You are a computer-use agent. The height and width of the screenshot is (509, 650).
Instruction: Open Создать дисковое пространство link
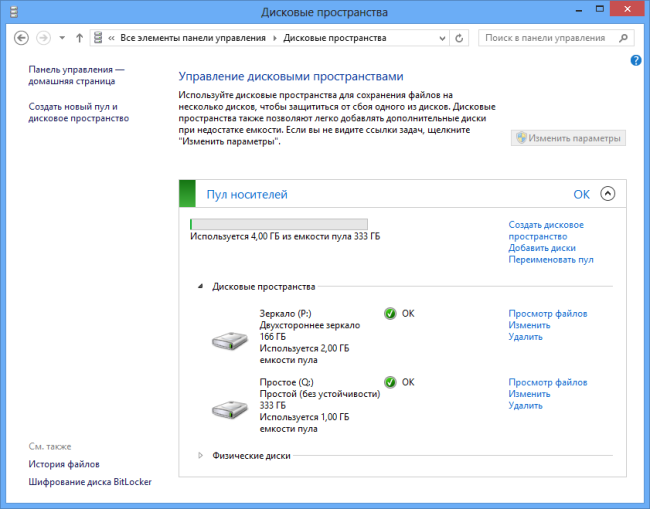546,230
